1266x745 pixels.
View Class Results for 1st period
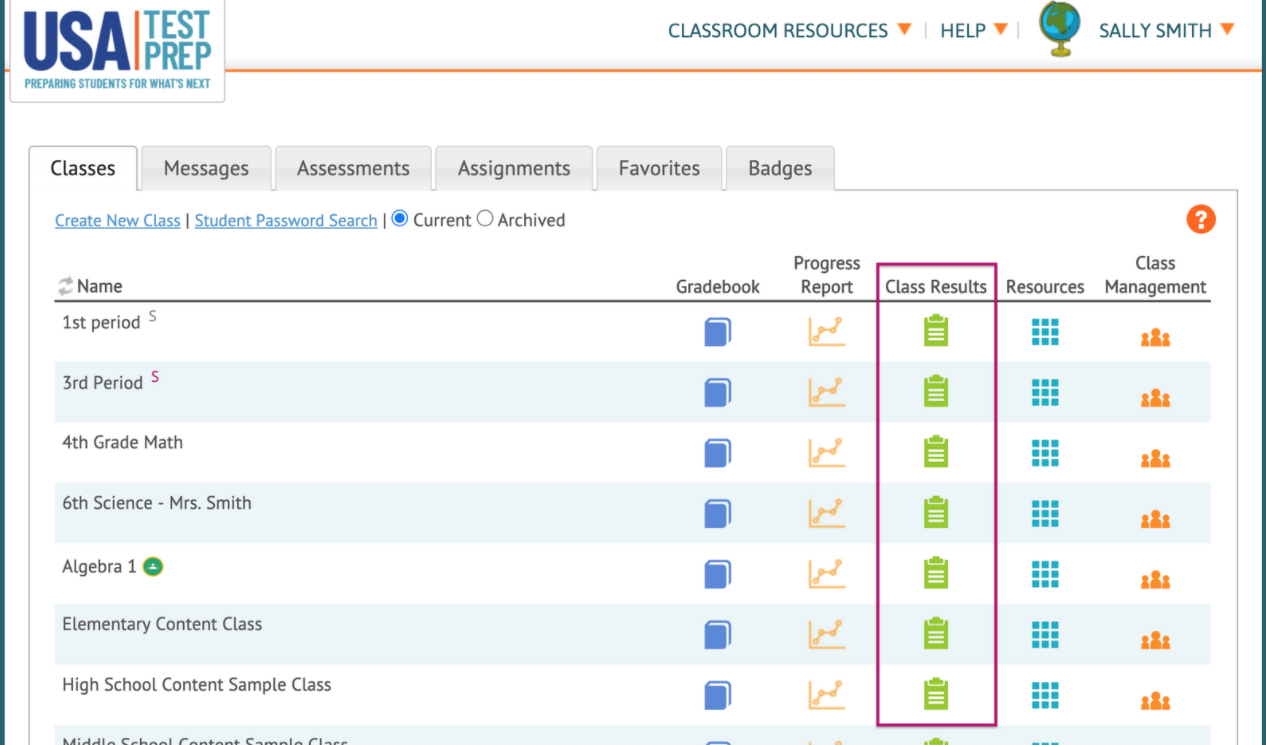click(936, 331)
